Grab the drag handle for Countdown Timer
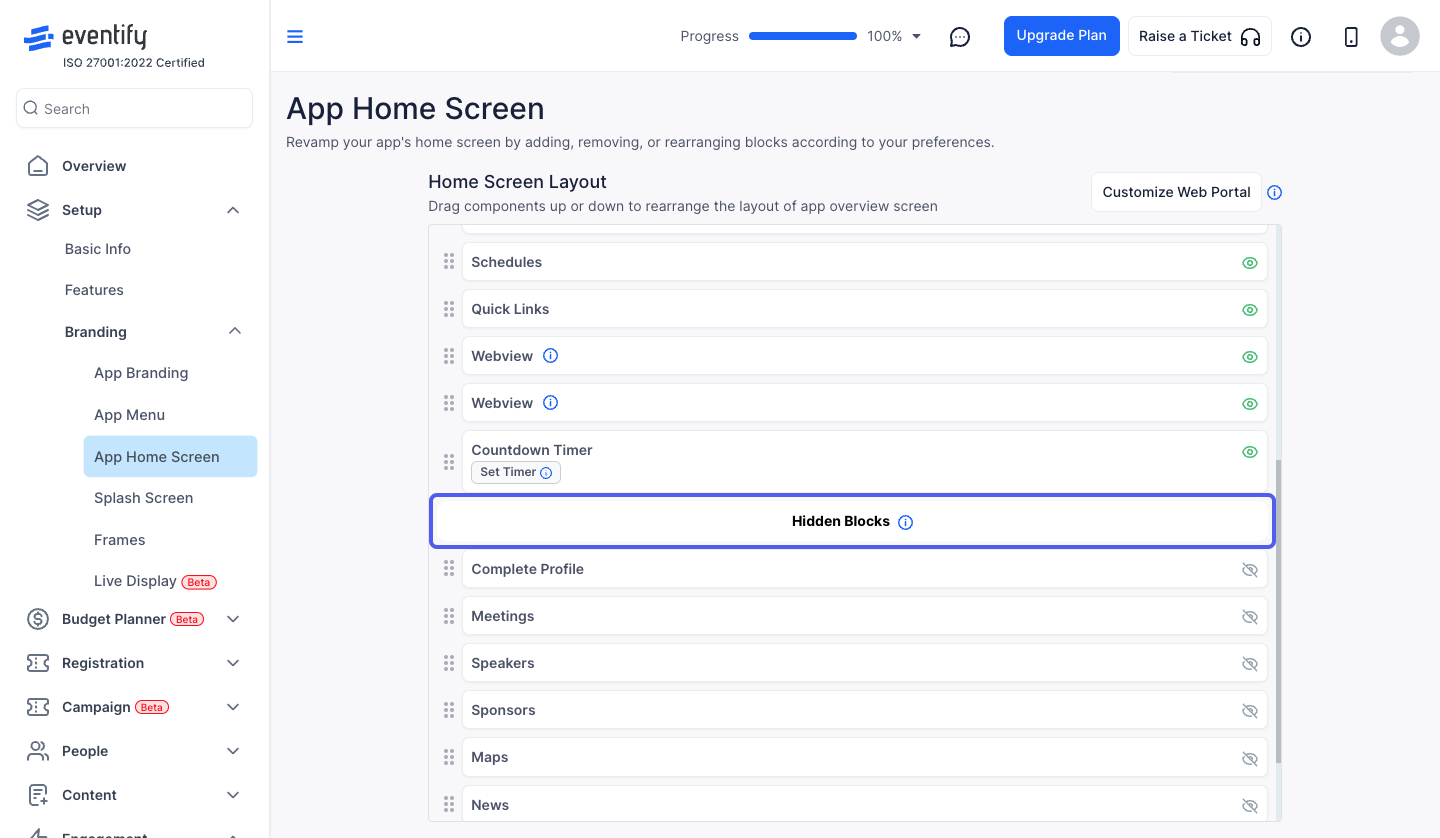 pos(449,462)
